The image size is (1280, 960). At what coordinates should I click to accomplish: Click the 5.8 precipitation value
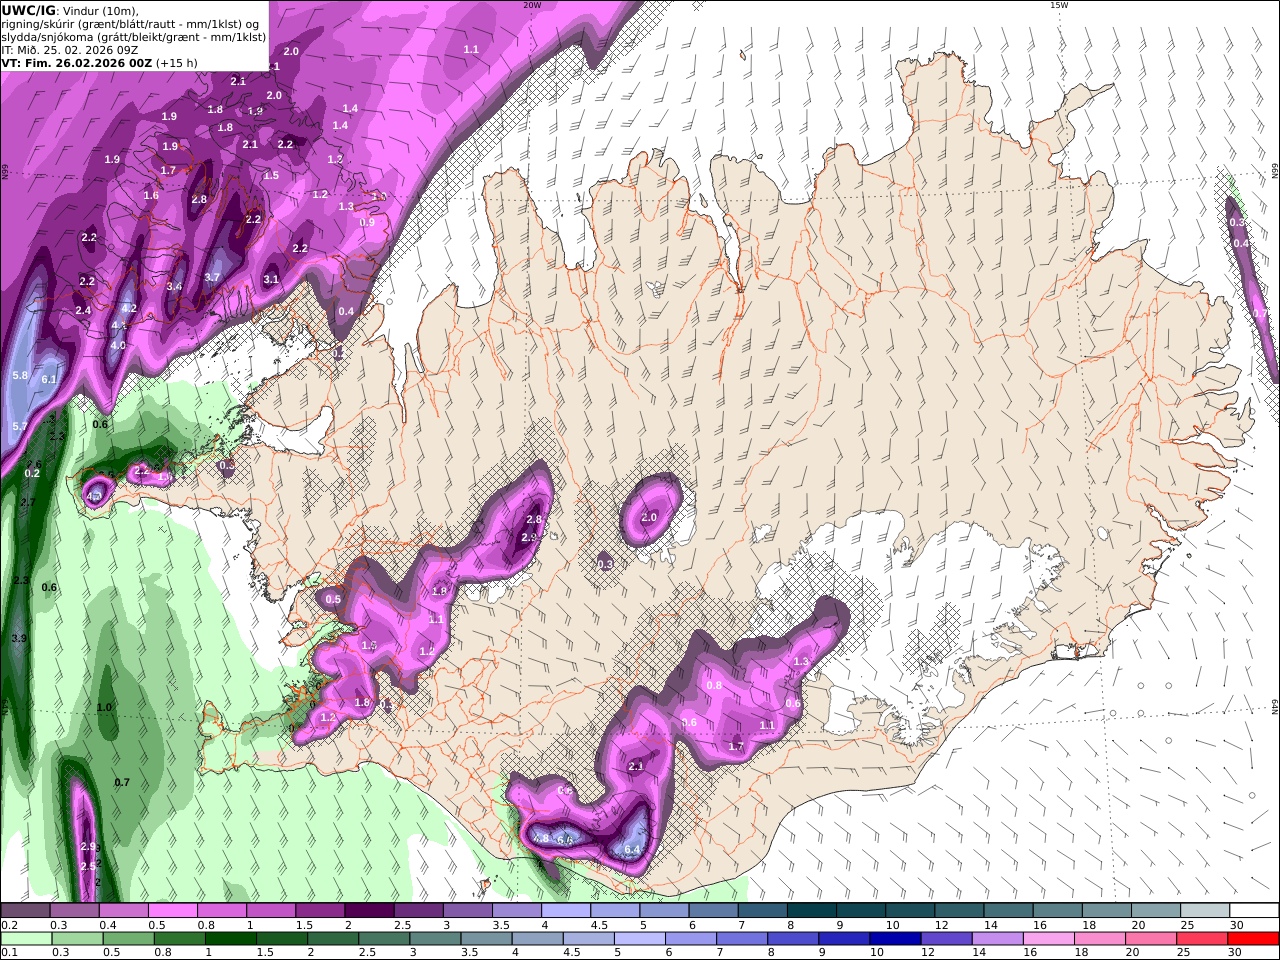[20, 375]
